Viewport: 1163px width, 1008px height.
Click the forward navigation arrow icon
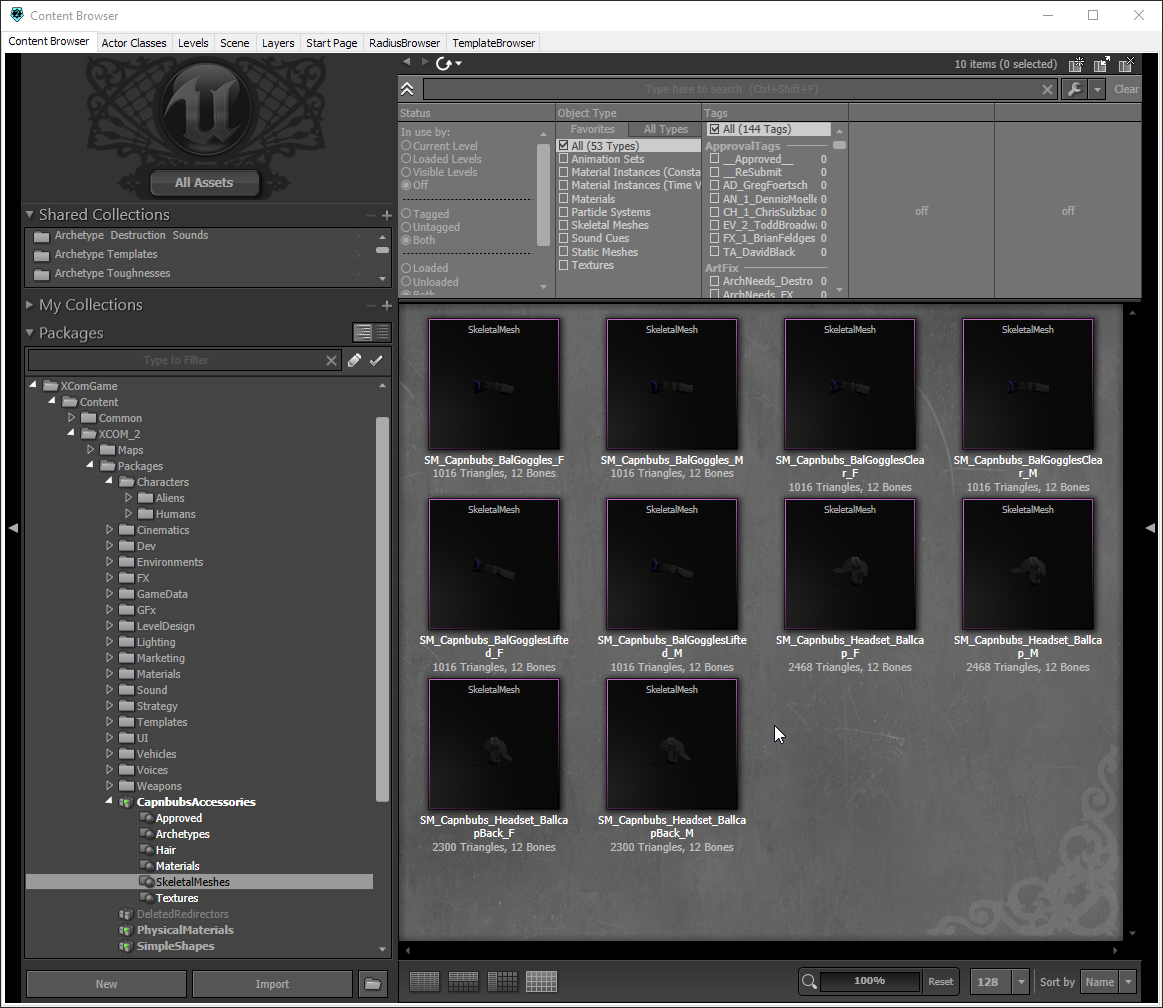pyautogui.click(x=424, y=62)
